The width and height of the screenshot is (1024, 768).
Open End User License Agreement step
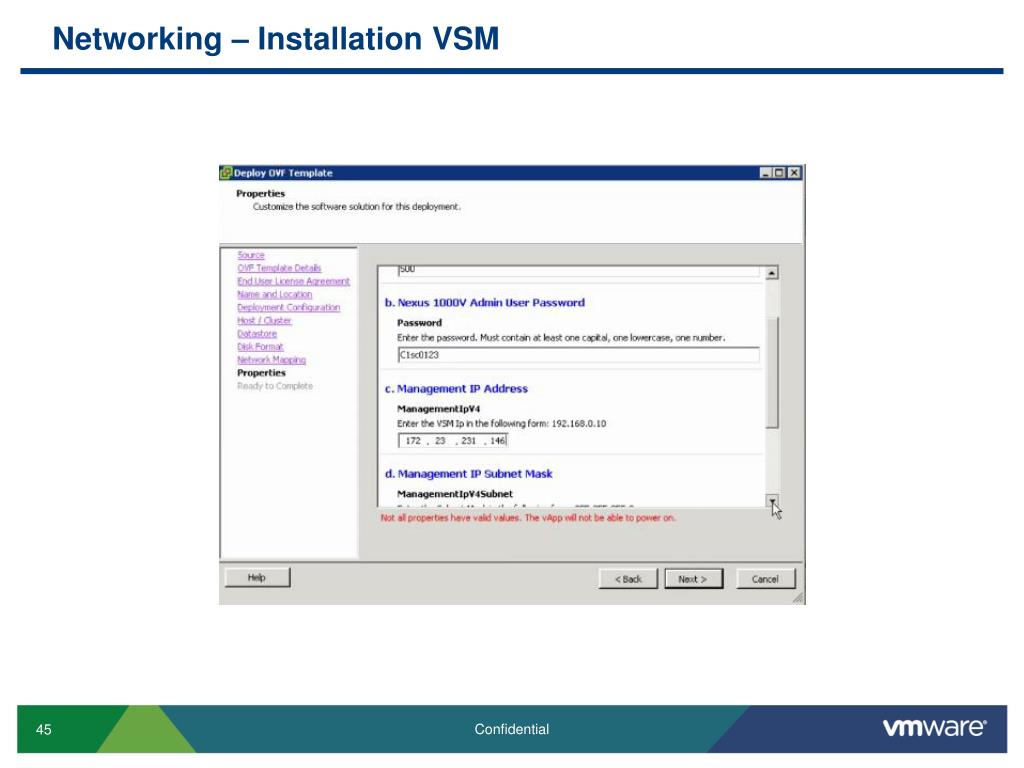(293, 281)
